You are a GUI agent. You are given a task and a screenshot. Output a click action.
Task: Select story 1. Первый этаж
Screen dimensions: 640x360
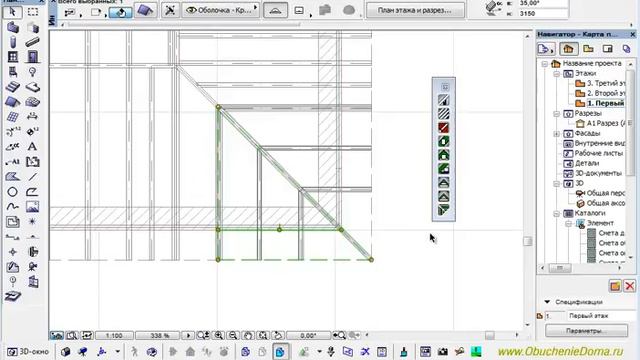pos(600,103)
